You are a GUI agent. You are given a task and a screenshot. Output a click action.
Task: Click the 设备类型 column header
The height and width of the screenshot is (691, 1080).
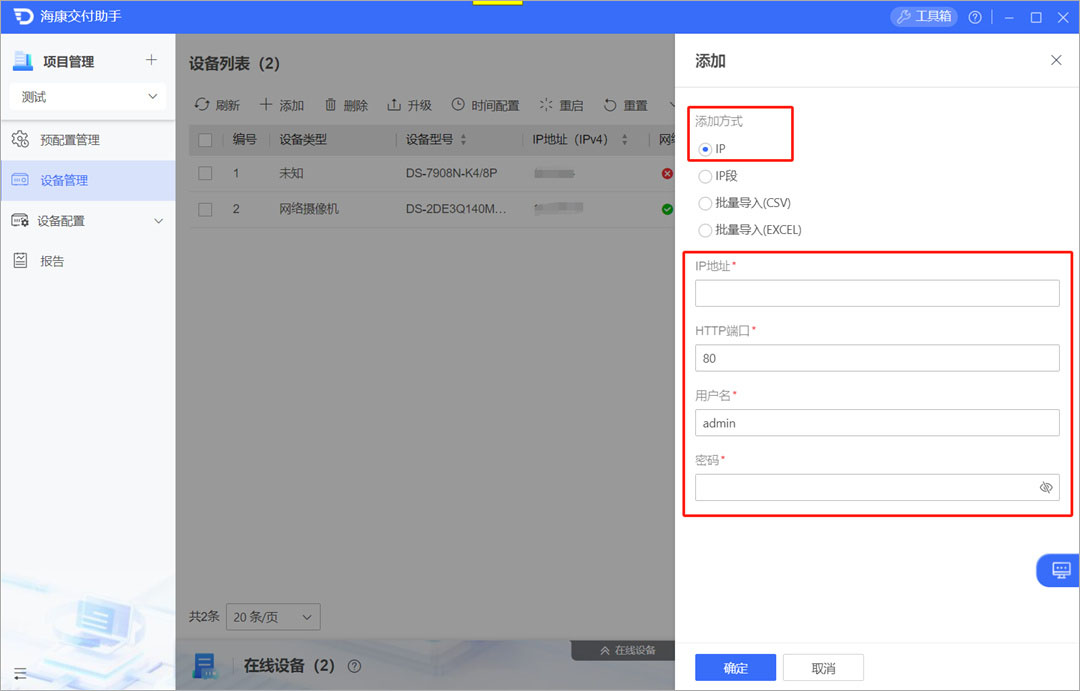coord(303,140)
